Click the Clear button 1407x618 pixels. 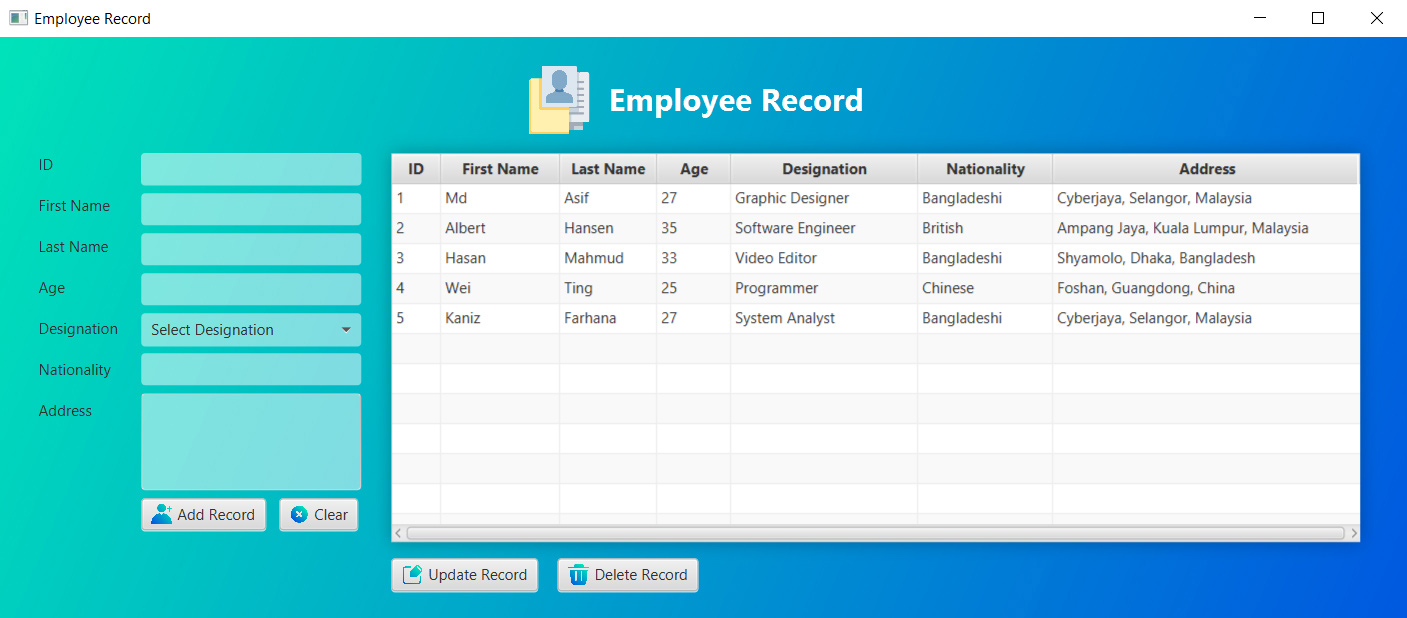tap(319, 515)
